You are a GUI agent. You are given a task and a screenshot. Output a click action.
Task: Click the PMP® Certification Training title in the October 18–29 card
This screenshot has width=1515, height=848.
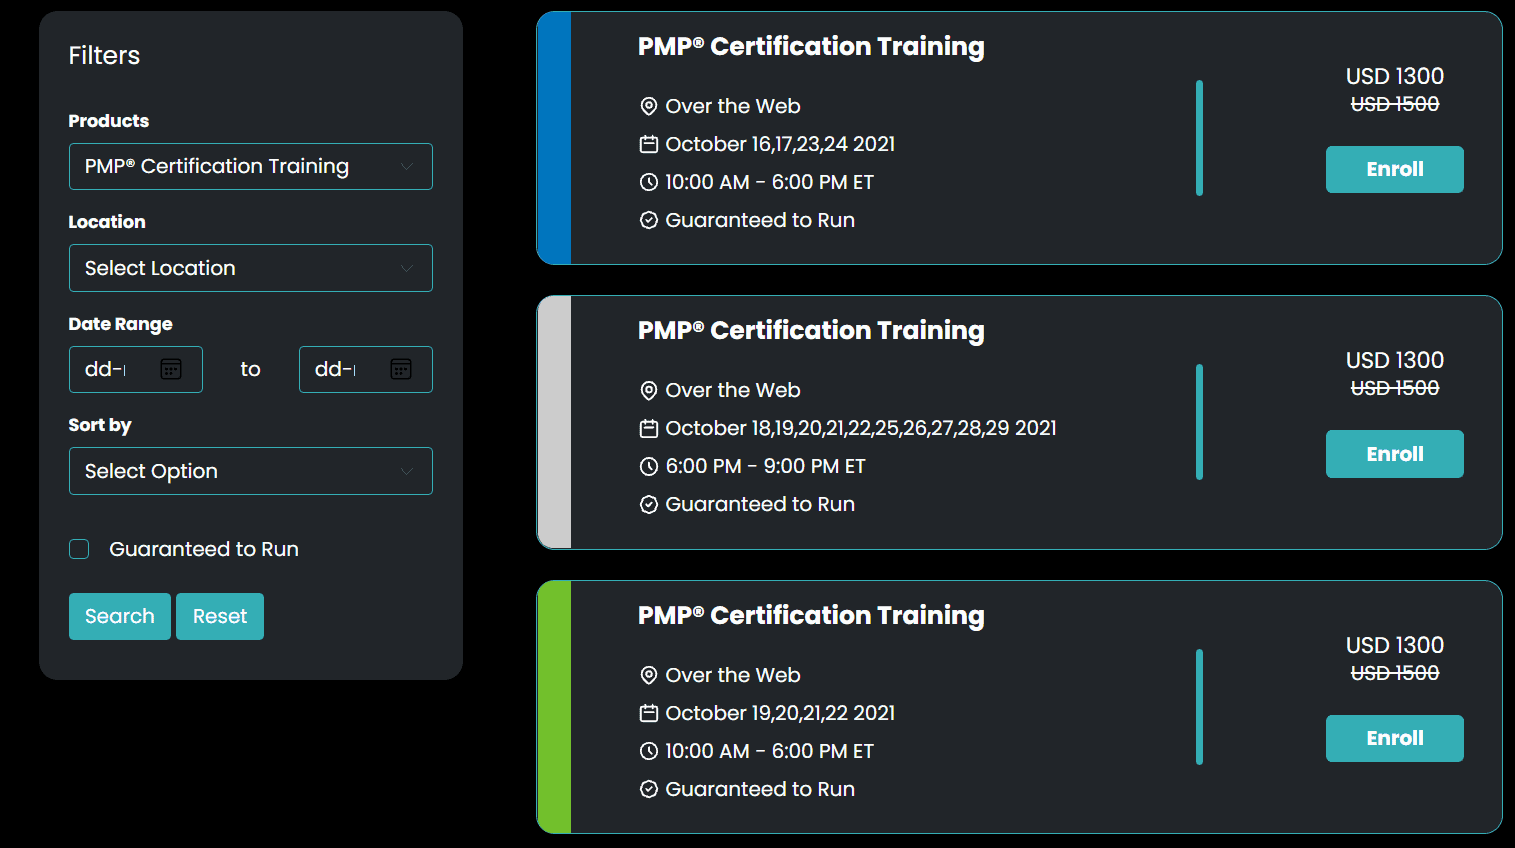(811, 331)
